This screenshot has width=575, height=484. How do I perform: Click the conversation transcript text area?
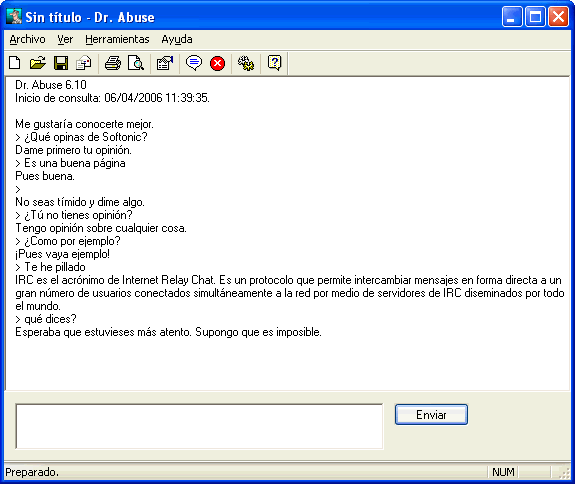[288, 234]
